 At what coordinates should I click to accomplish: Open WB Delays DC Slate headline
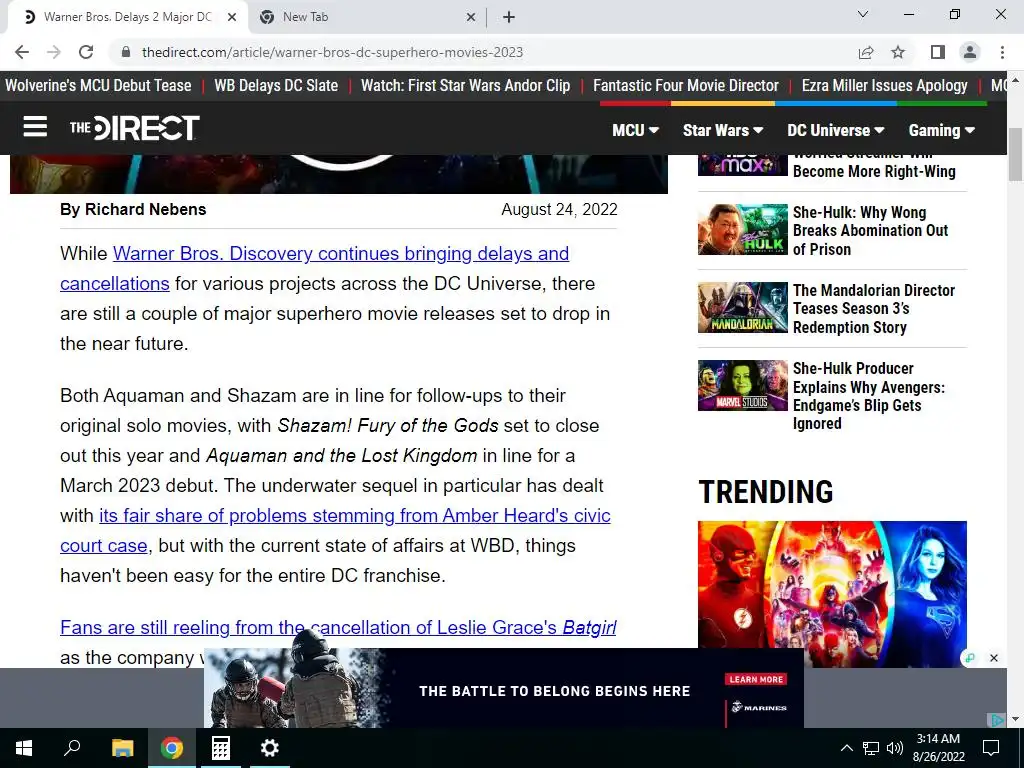276,86
